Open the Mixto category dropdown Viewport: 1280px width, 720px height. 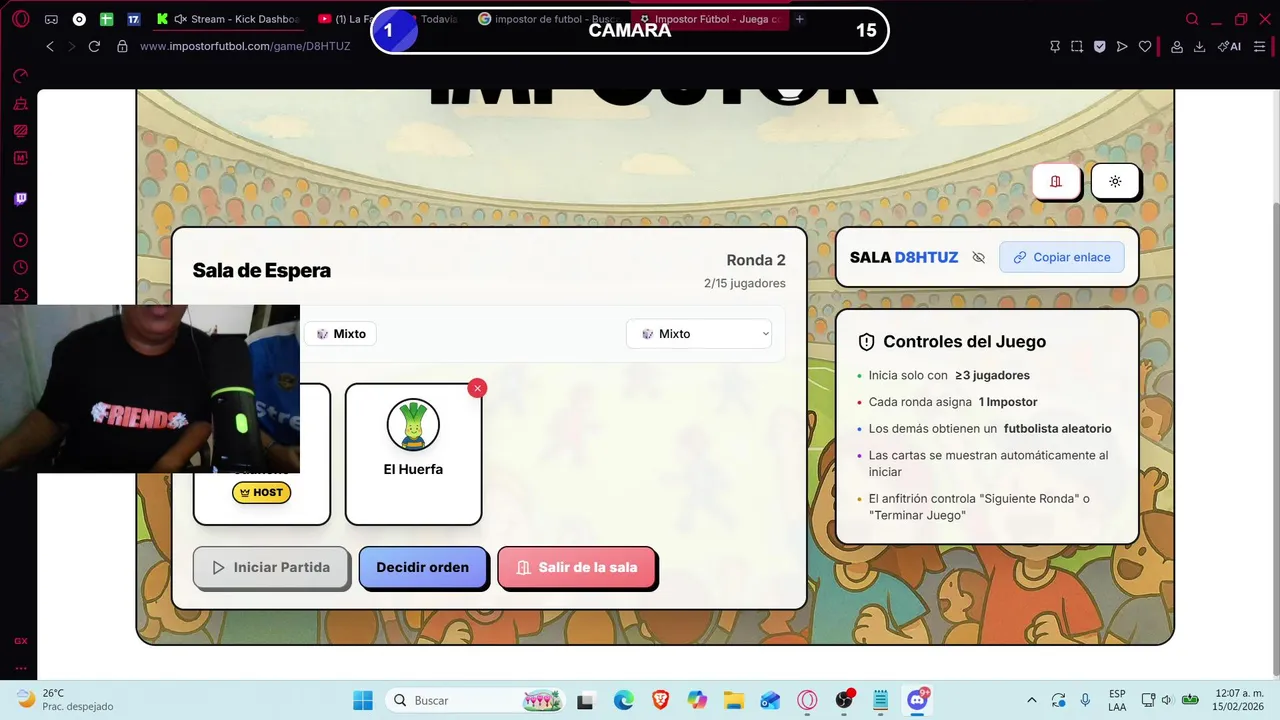pos(699,334)
